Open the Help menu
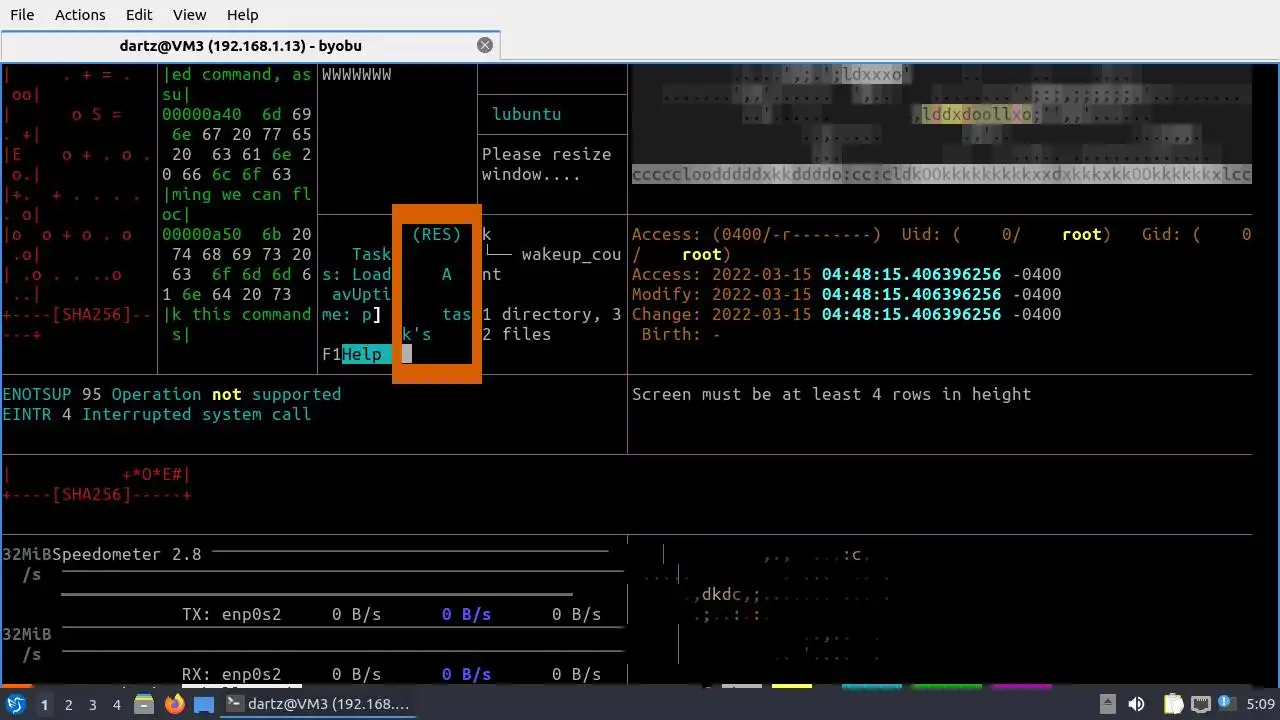Image resolution: width=1280 pixels, height=720 pixels. tap(242, 15)
